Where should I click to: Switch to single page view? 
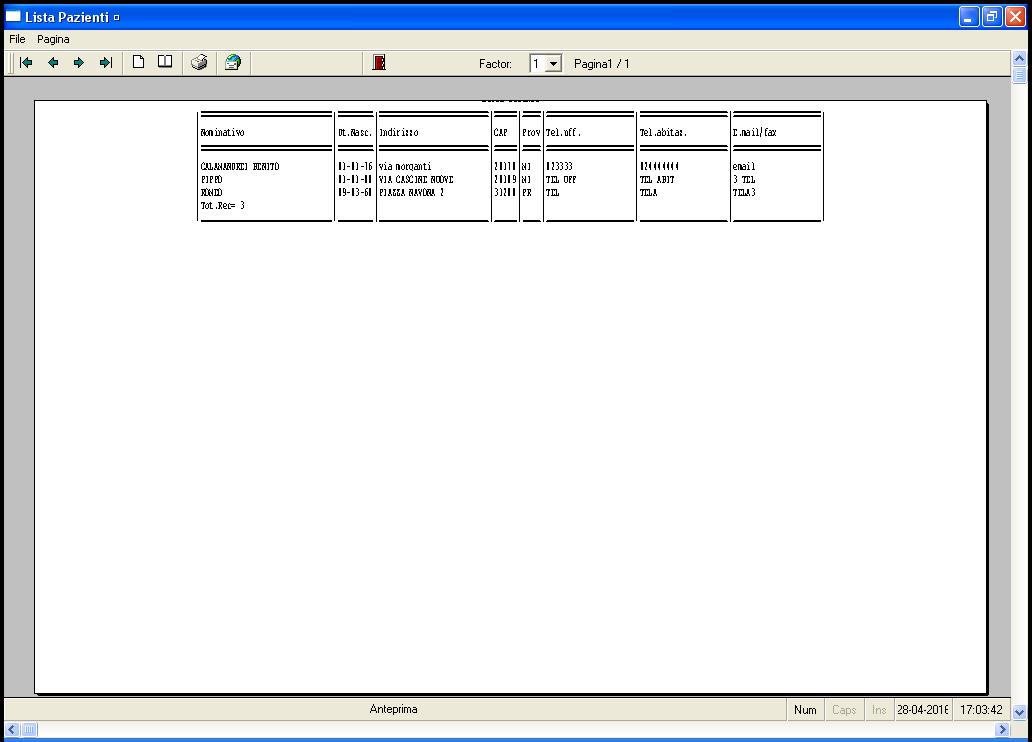[x=138, y=62]
